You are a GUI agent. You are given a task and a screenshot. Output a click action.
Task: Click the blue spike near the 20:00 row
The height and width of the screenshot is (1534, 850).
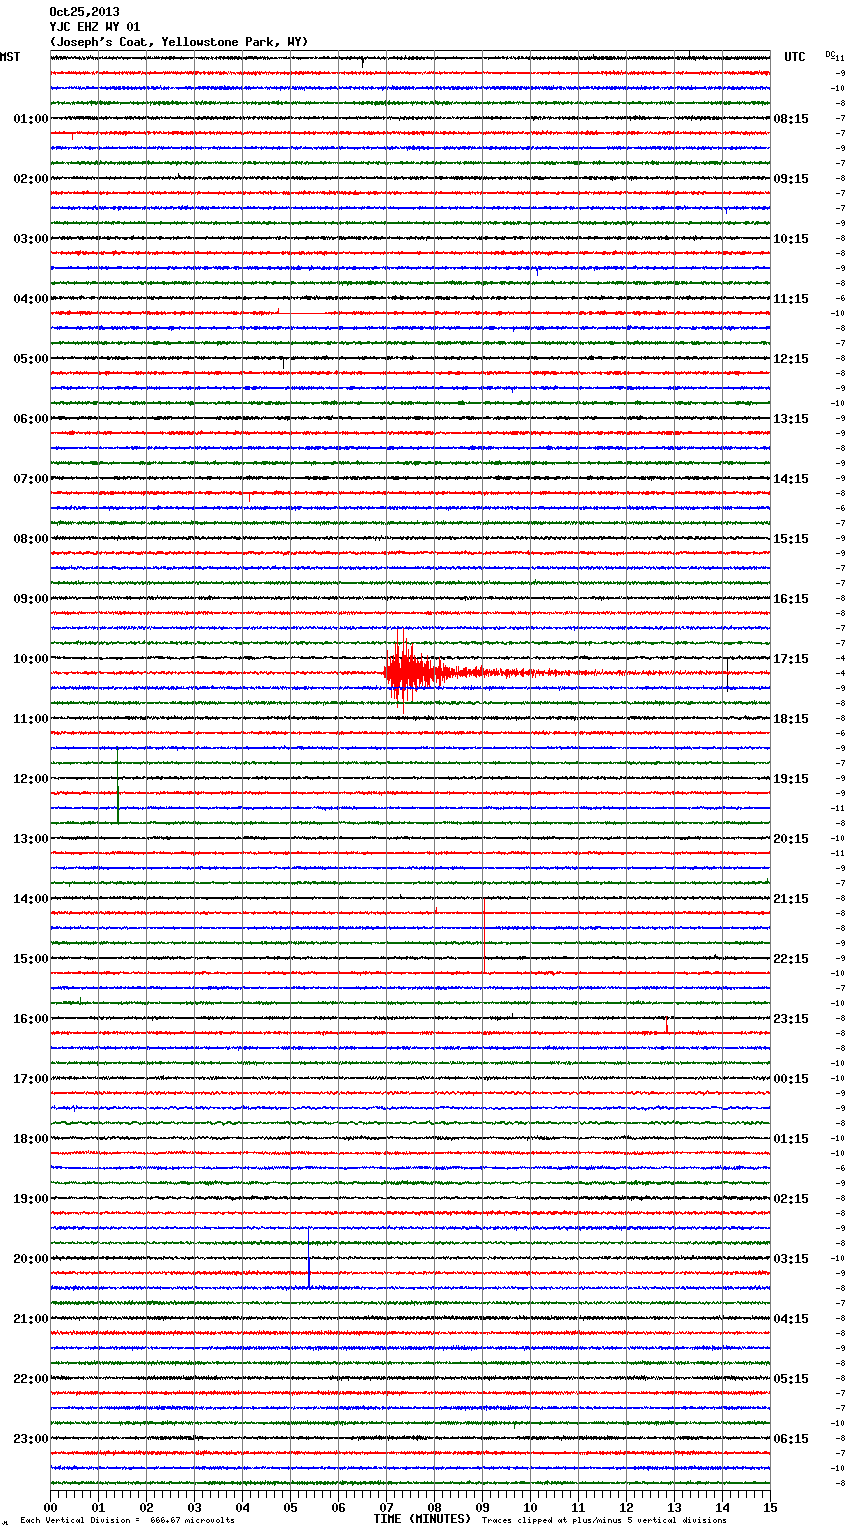point(309,1258)
